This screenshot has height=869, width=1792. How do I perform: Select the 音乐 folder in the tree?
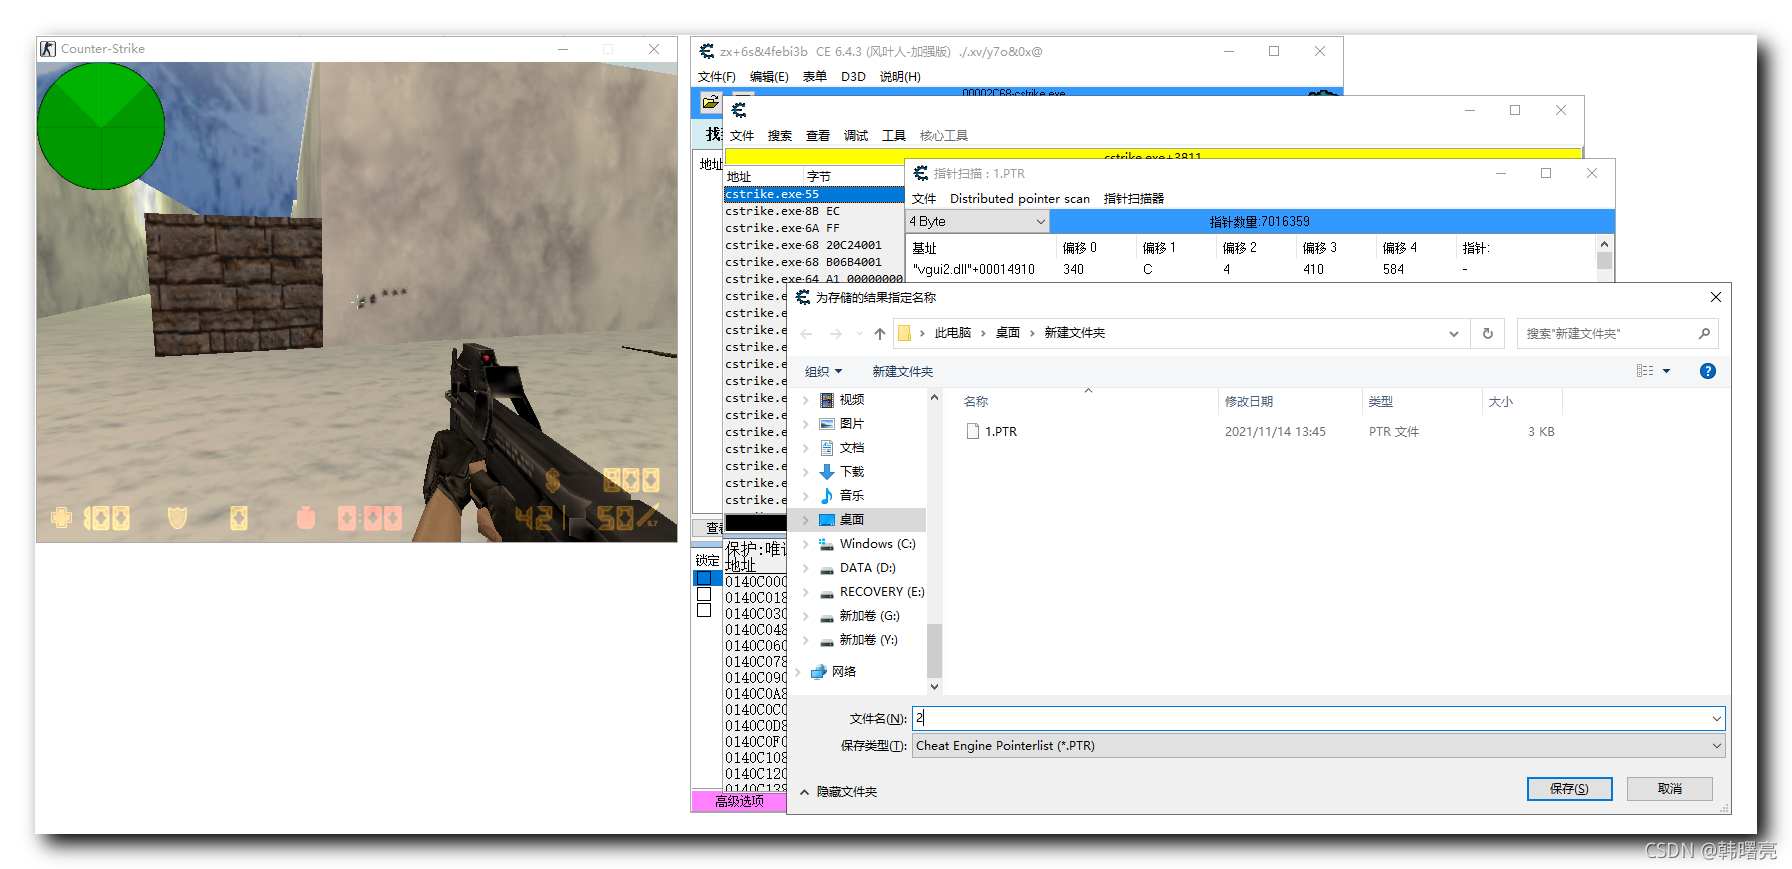852,496
